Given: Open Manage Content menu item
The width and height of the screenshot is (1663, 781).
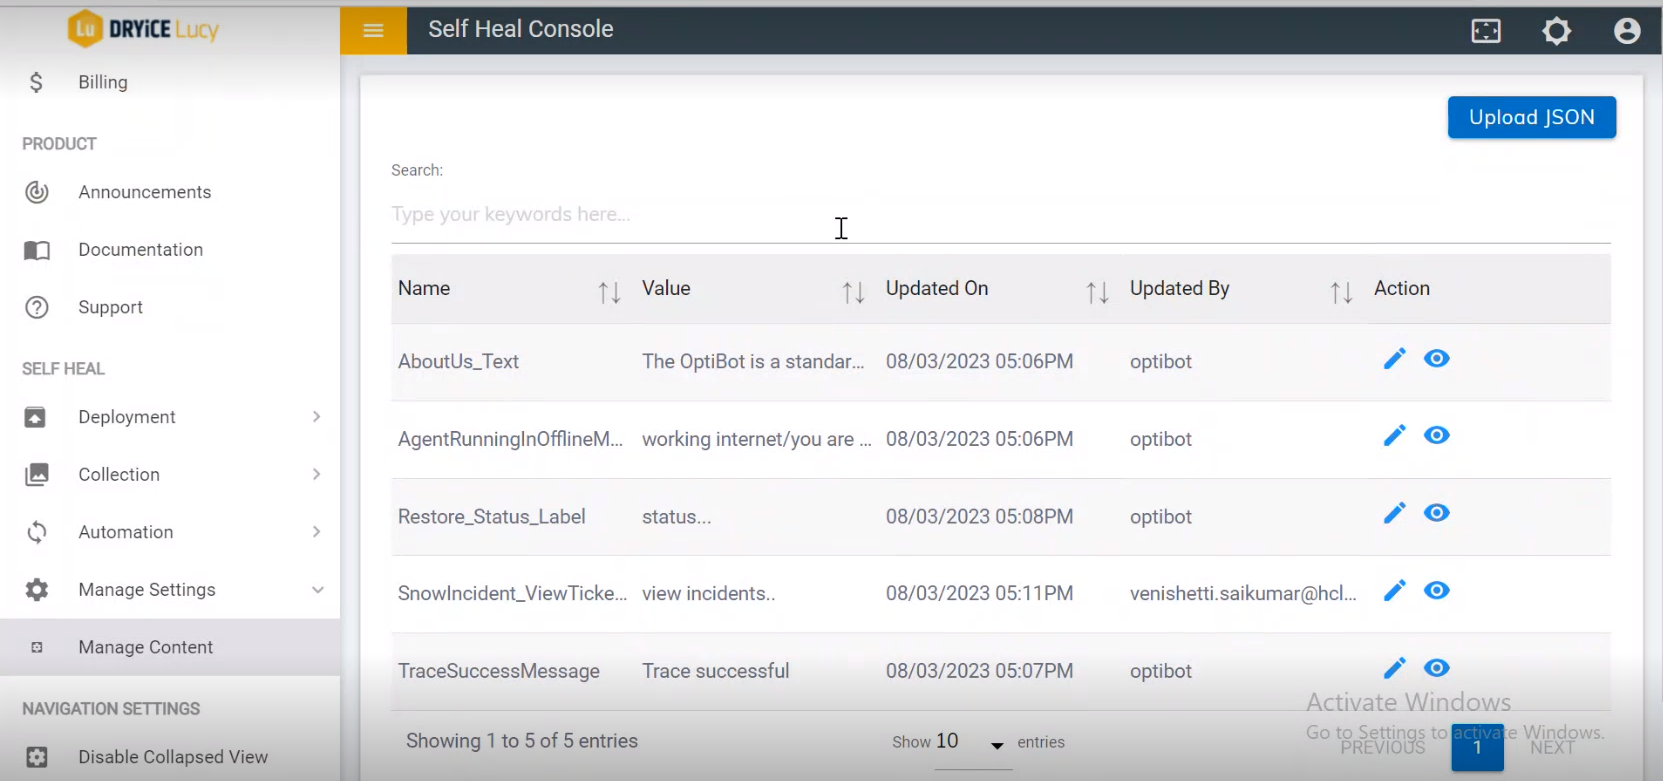Looking at the screenshot, I should (146, 648).
